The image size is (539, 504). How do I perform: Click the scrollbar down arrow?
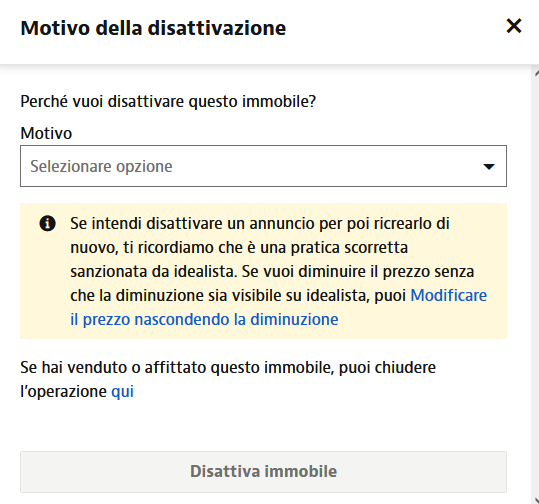click(x=536, y=499)
